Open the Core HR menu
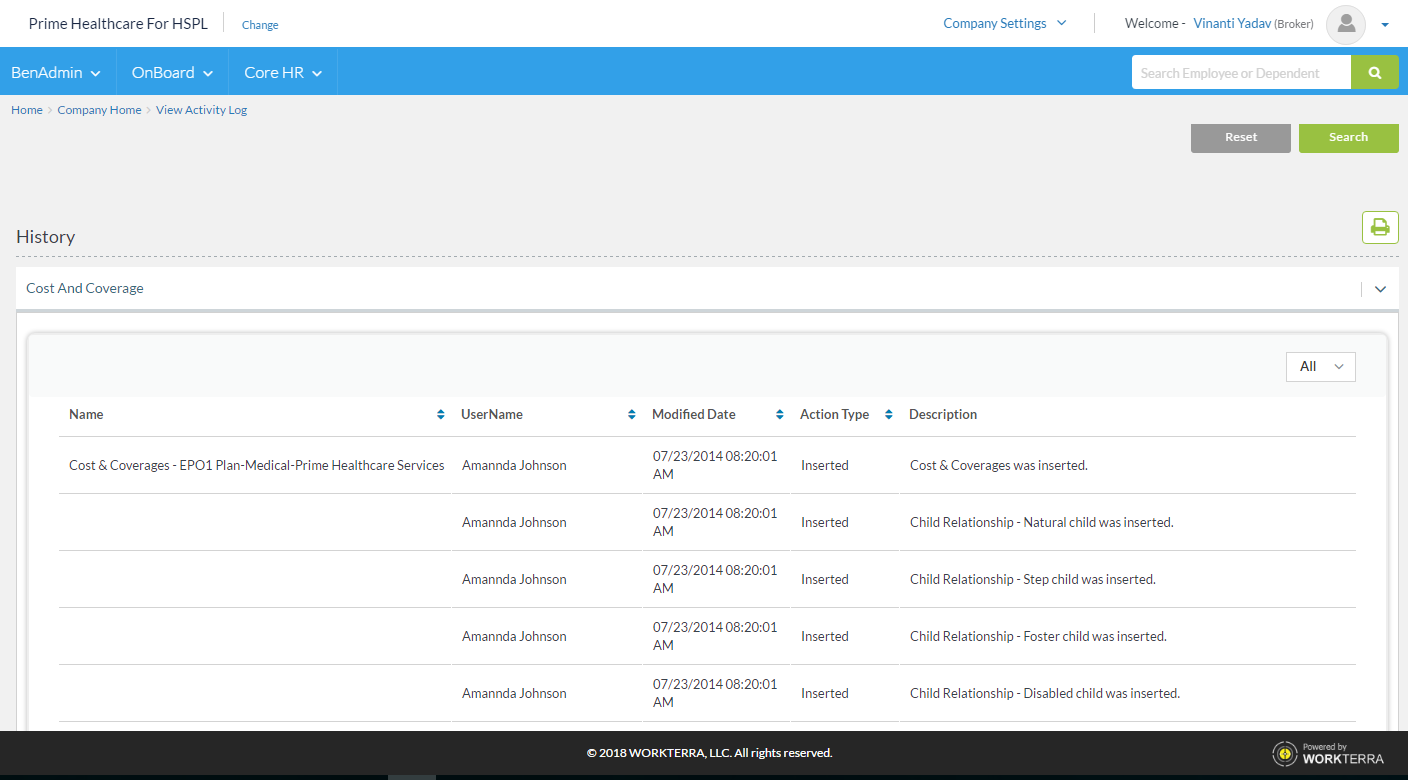The width and height of the screenshot is (1408, 780). pos(283,73)
